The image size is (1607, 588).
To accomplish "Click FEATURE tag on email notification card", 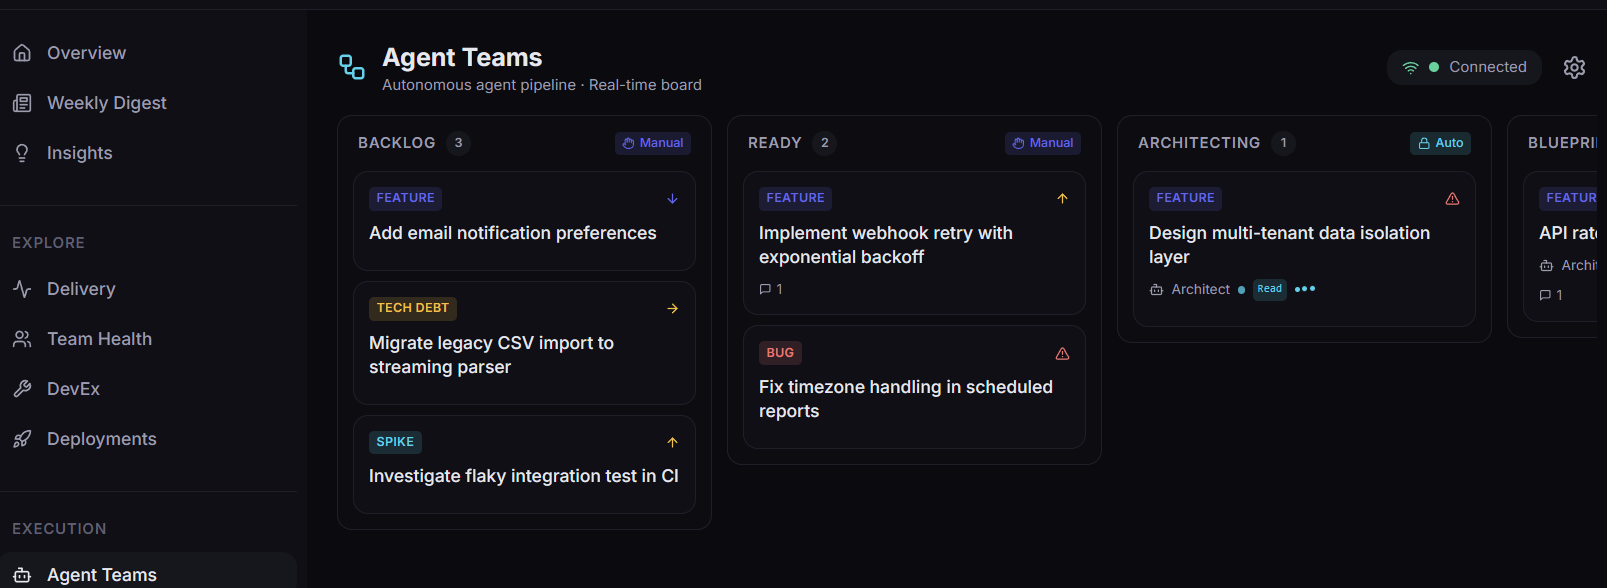I will click(x=405, y=198).
